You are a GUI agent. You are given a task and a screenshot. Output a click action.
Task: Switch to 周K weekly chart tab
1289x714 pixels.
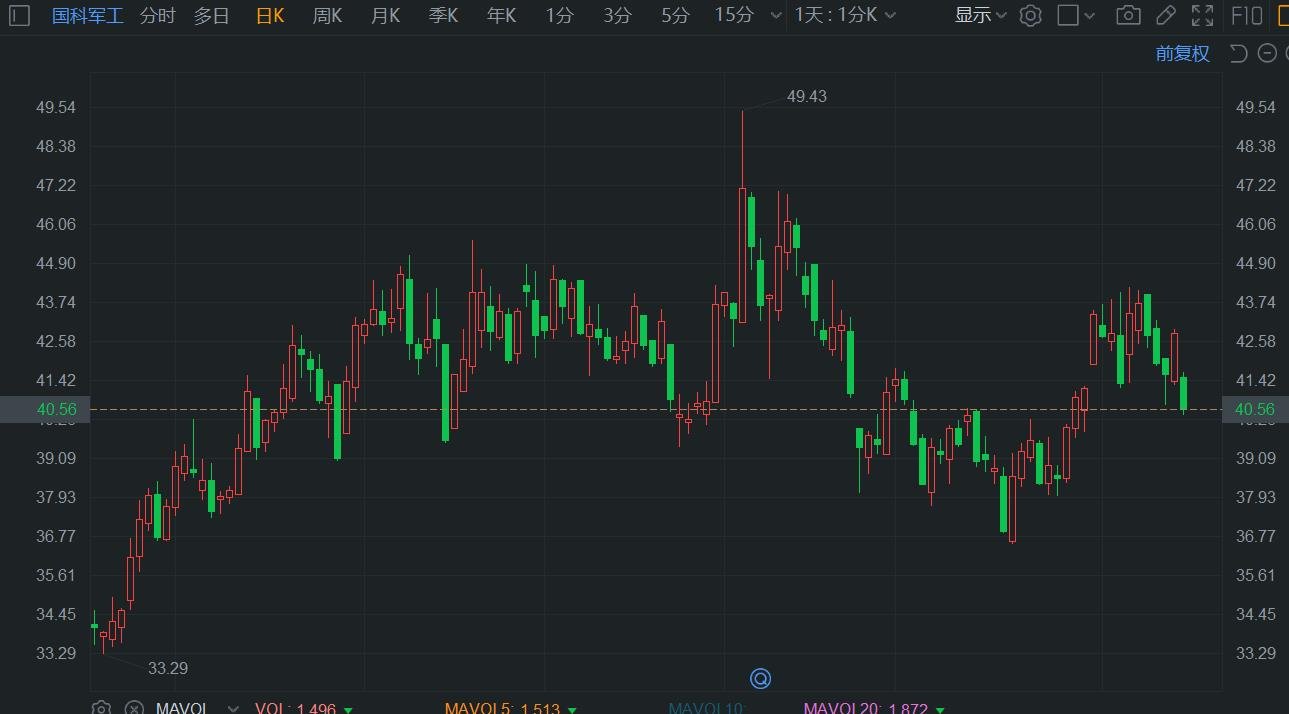(x=327, y=15)
